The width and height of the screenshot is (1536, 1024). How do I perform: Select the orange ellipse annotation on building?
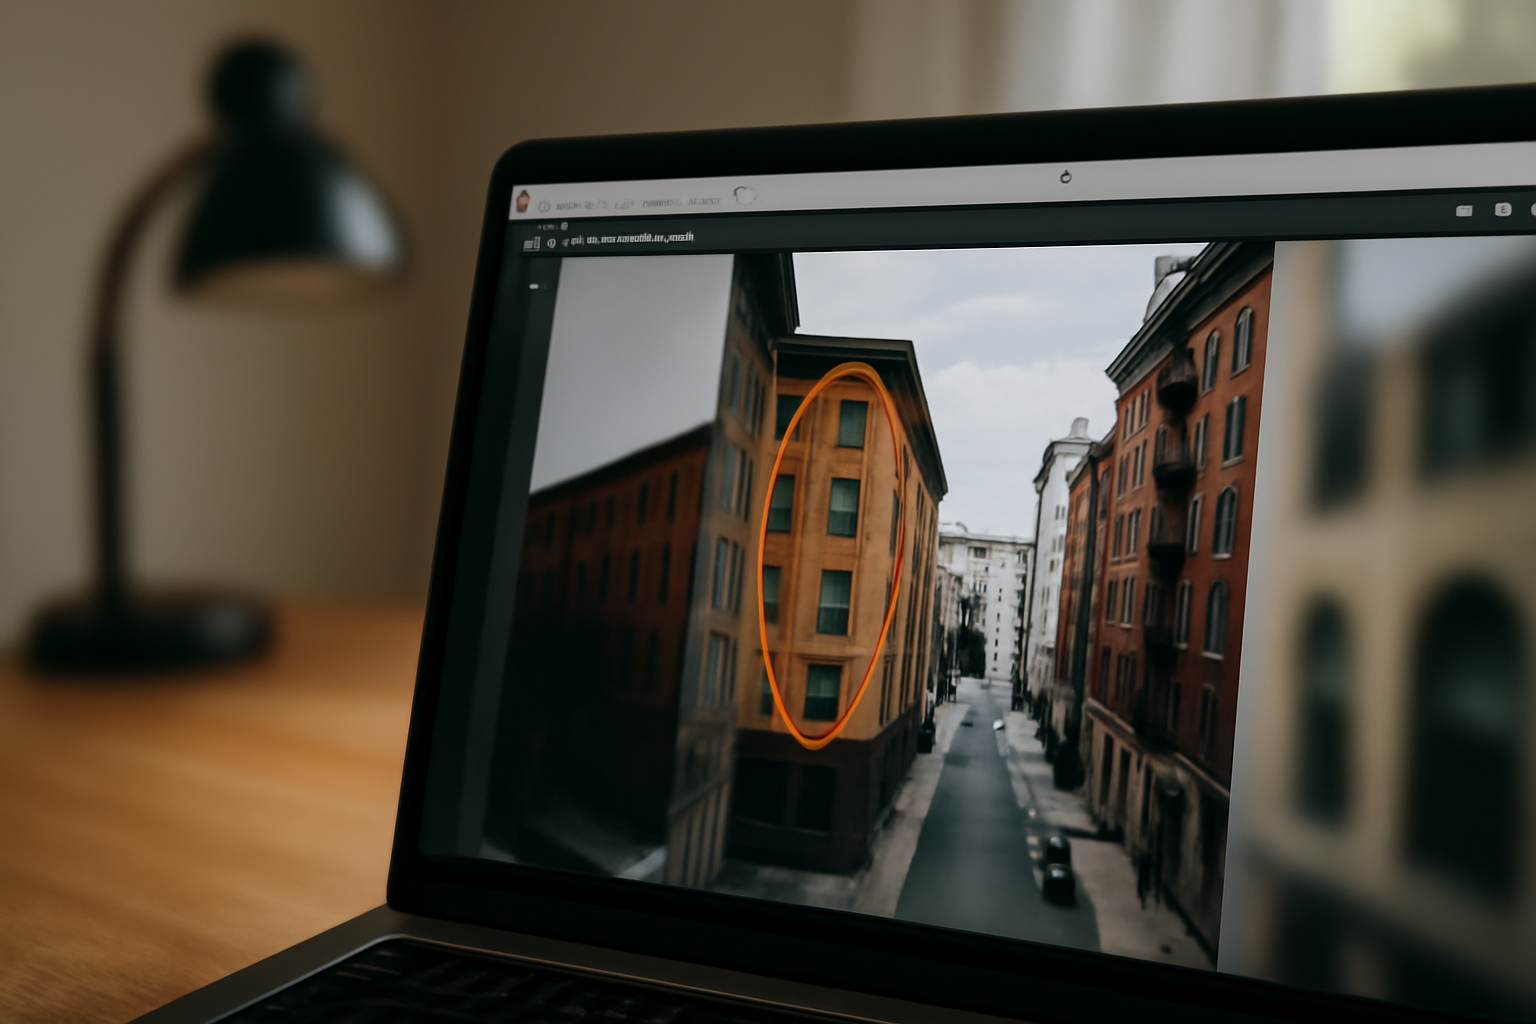click(832, 556)
